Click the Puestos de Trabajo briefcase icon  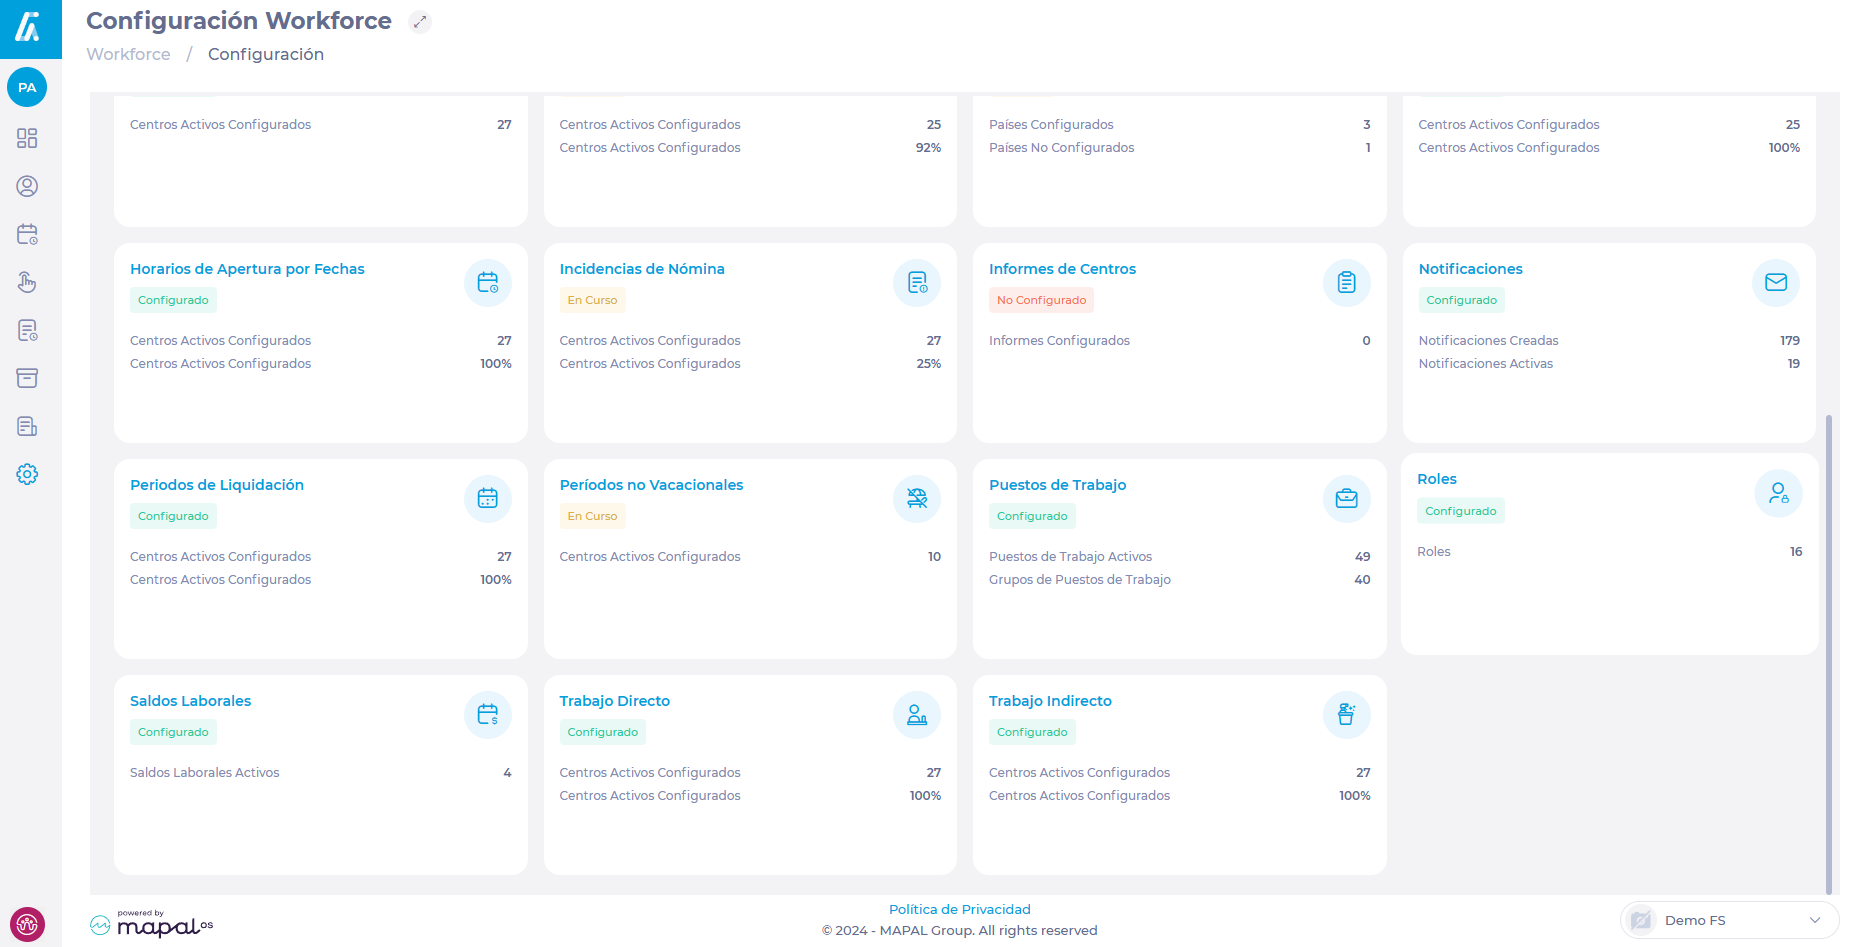(1346, 499)
